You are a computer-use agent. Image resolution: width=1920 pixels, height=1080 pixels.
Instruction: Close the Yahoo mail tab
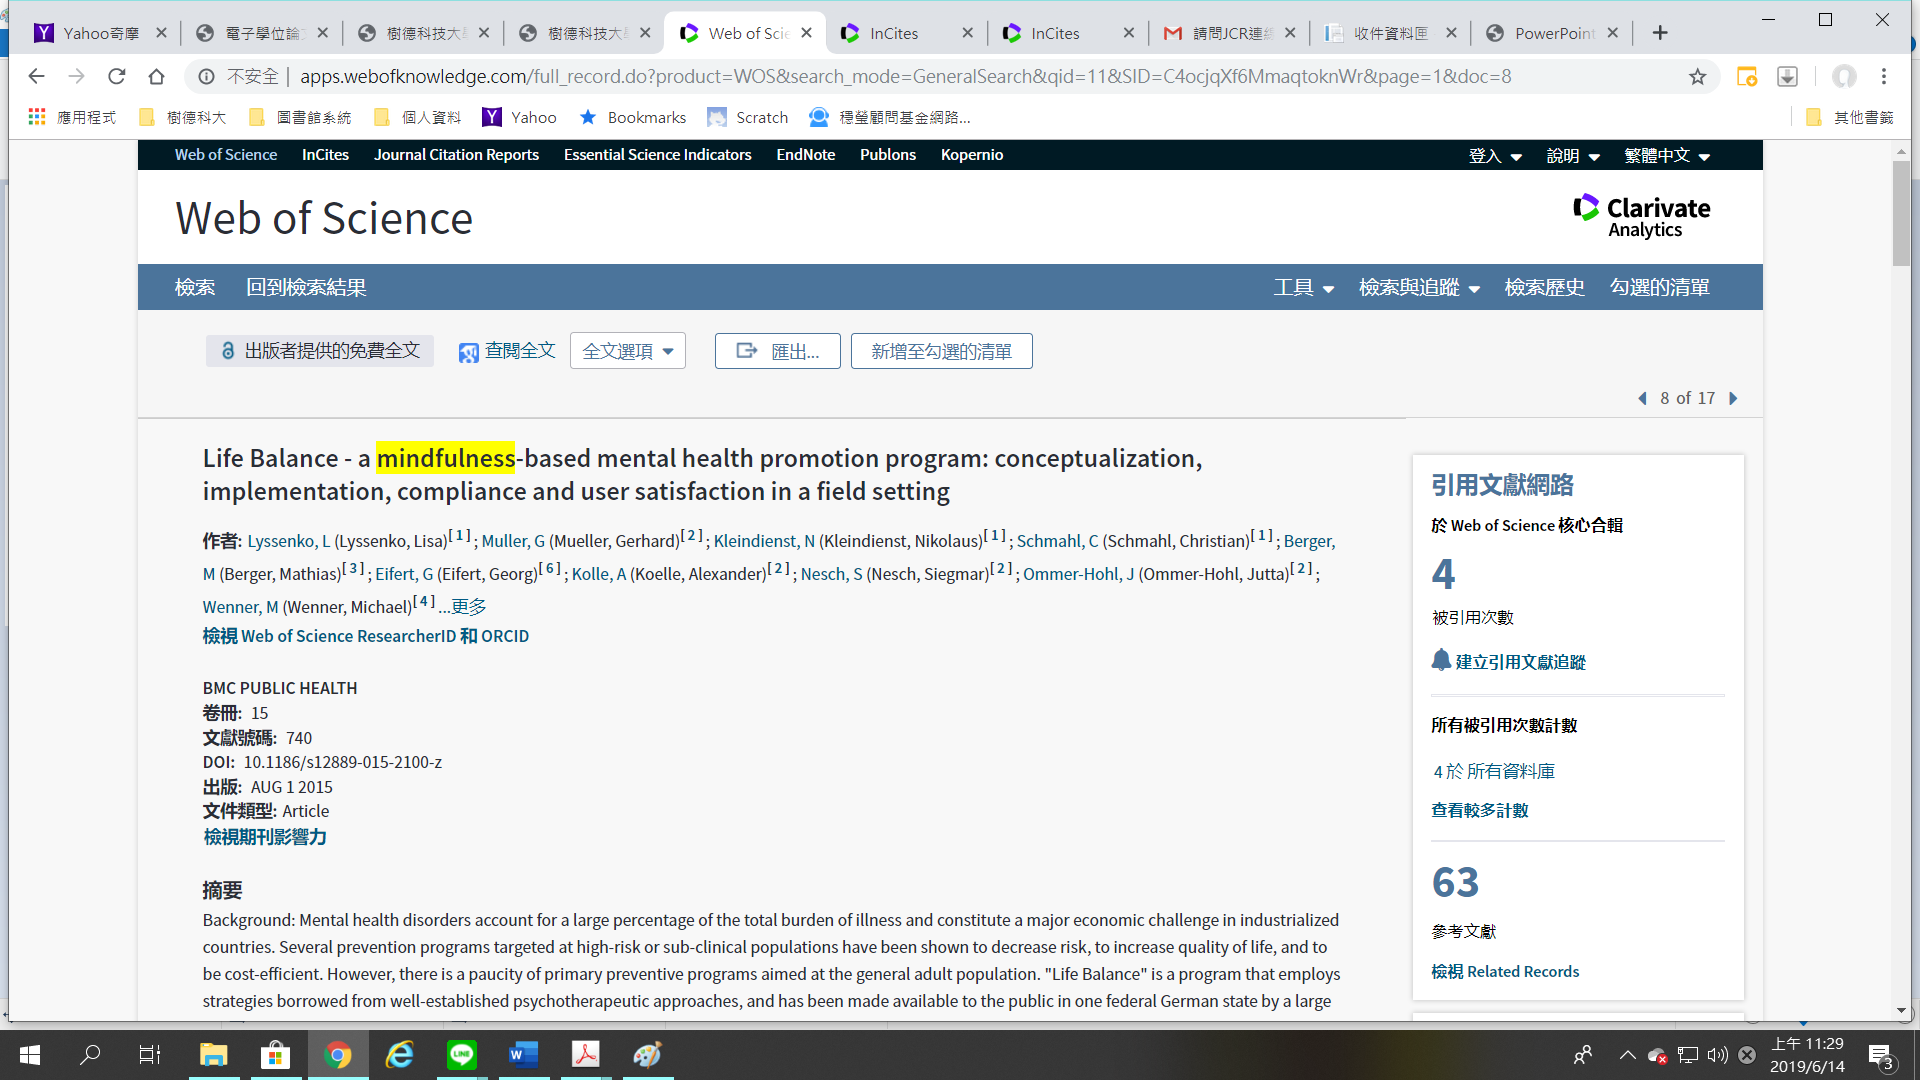coord(161,33)
